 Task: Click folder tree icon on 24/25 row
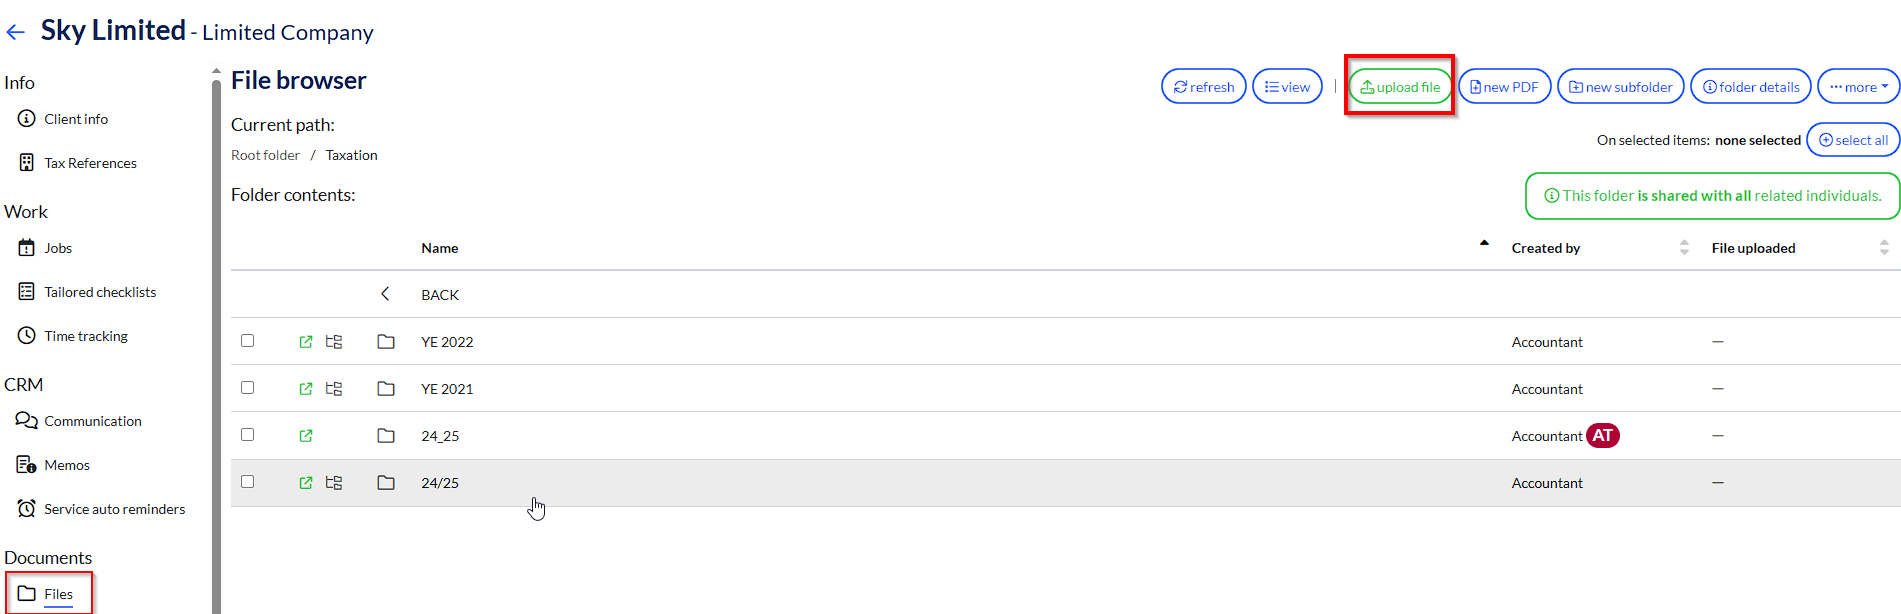pos(334,483)
